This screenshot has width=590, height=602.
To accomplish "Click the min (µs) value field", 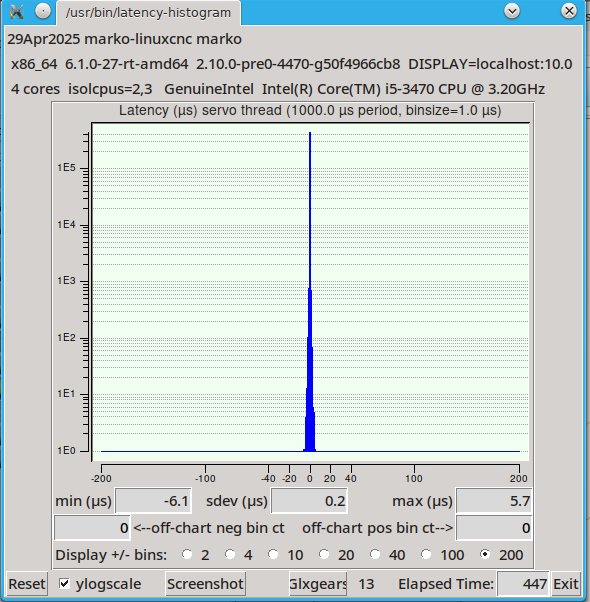I will [x=153, y=501].
